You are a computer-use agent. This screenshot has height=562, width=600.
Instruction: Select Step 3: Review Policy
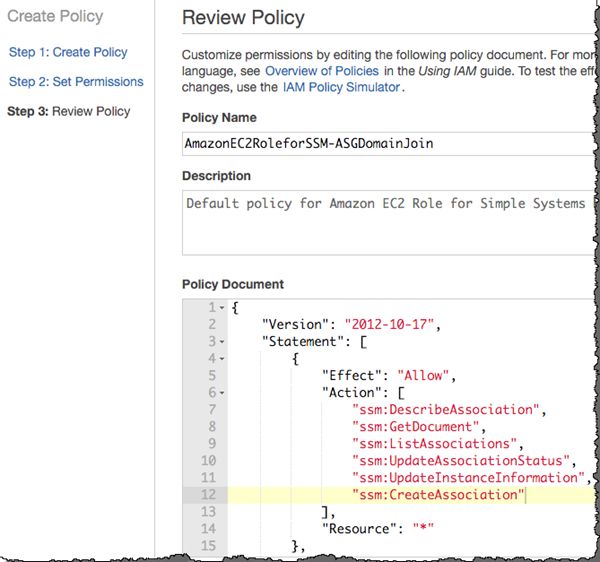68,111
